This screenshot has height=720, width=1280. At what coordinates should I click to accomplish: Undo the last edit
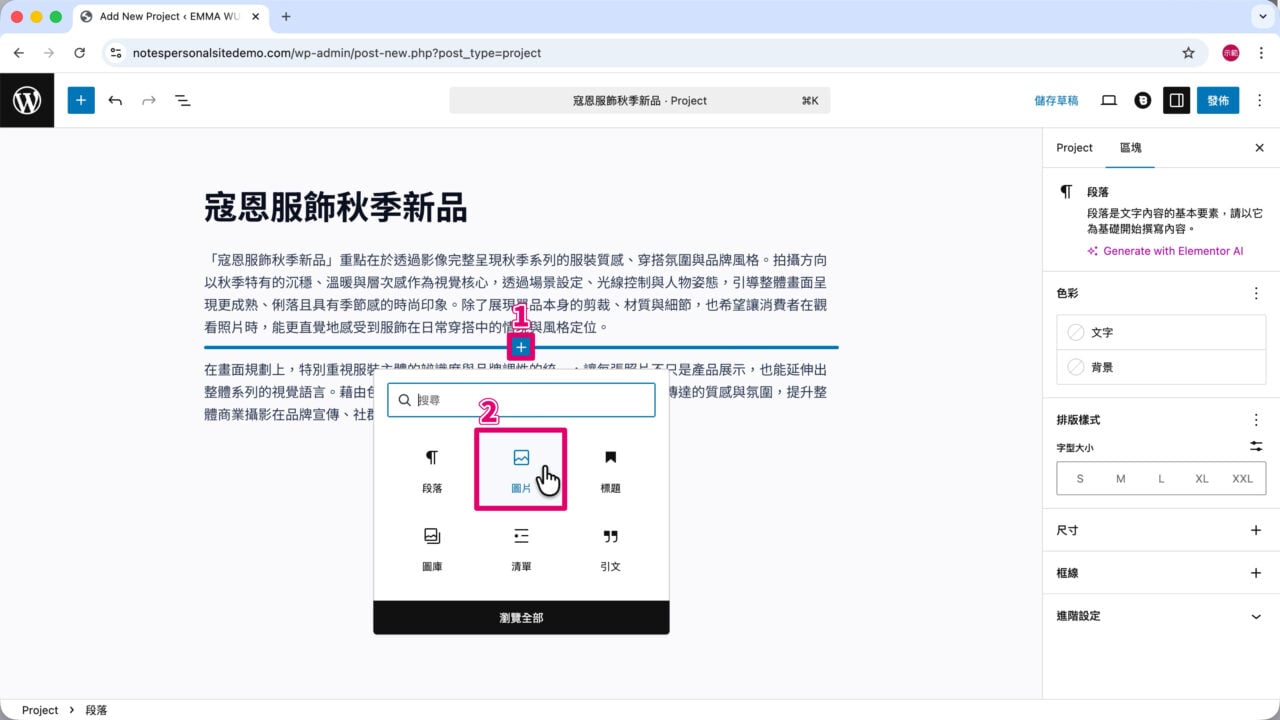click(x=115, y=100)
